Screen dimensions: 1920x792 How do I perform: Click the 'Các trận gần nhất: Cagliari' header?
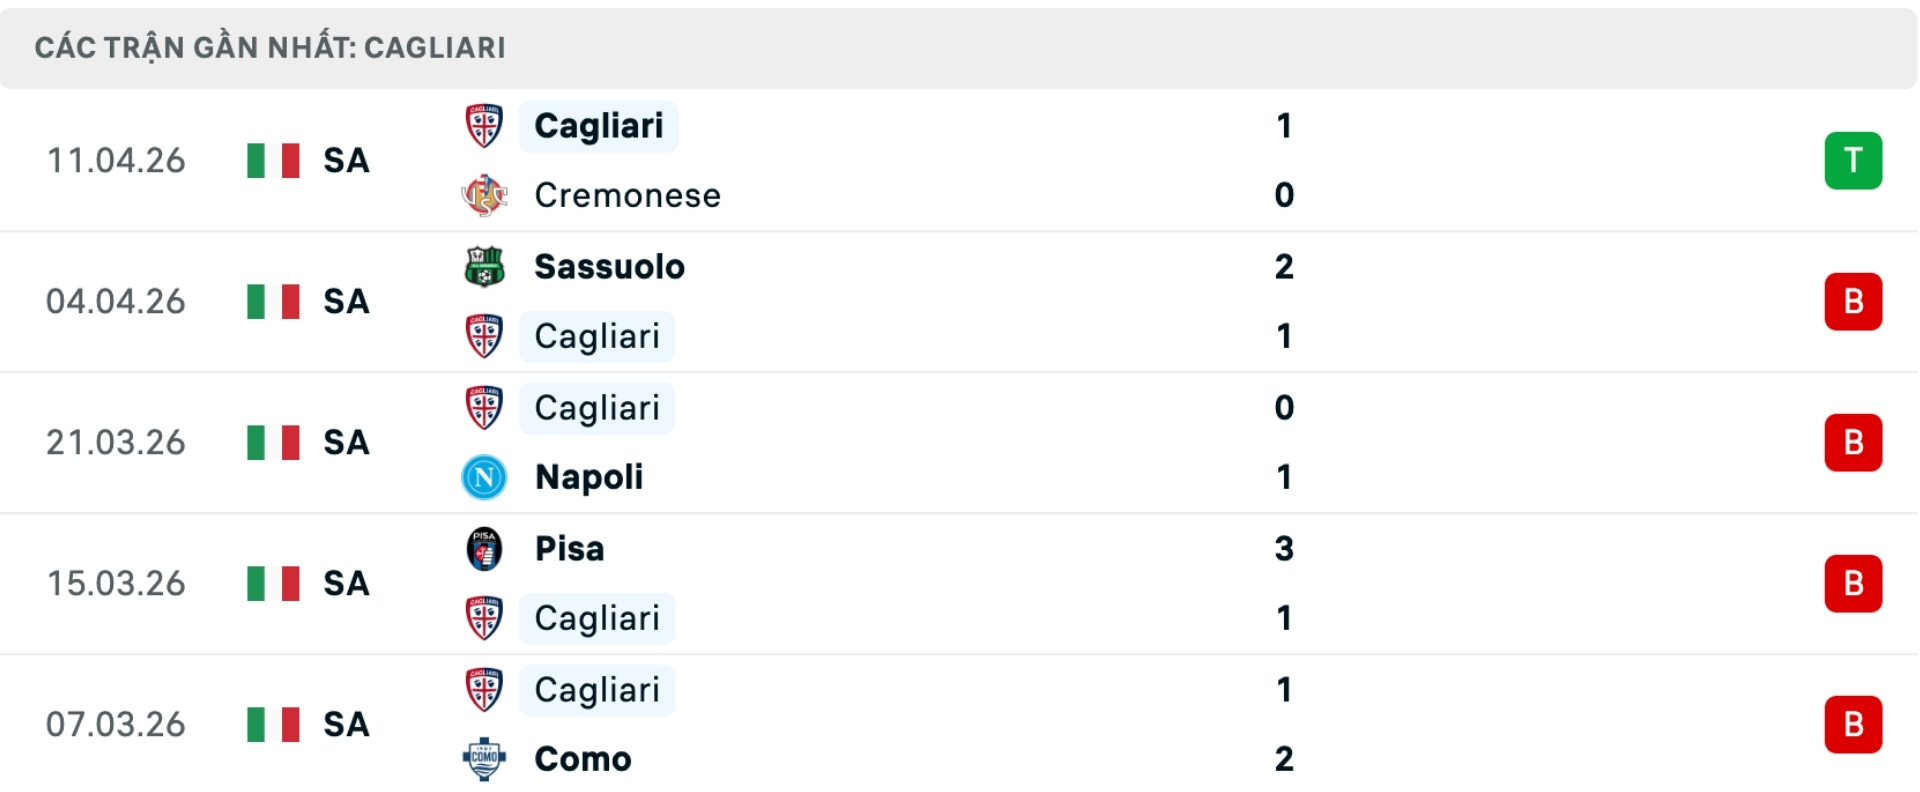pos(270,47)
